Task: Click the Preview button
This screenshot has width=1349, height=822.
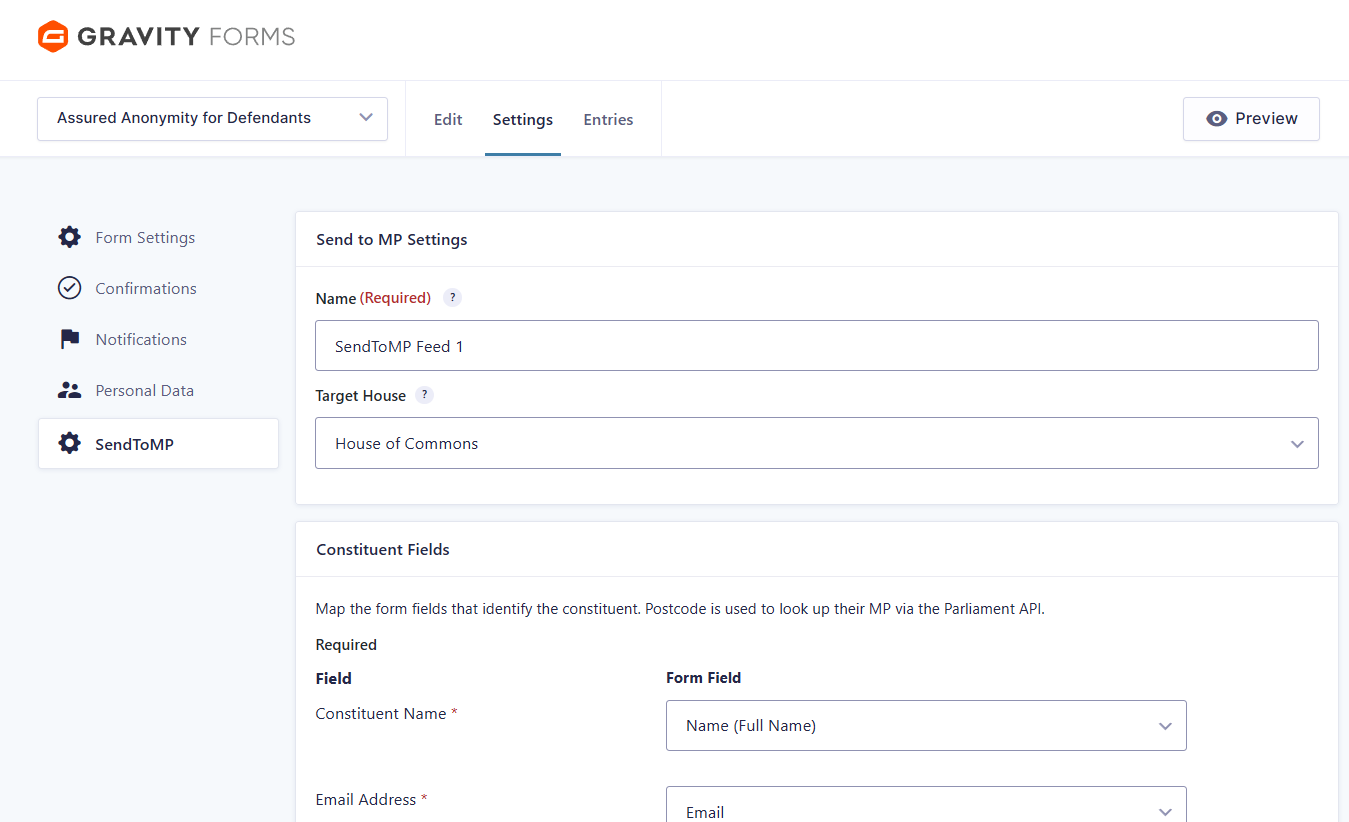Action: [x=1251, y=118]
